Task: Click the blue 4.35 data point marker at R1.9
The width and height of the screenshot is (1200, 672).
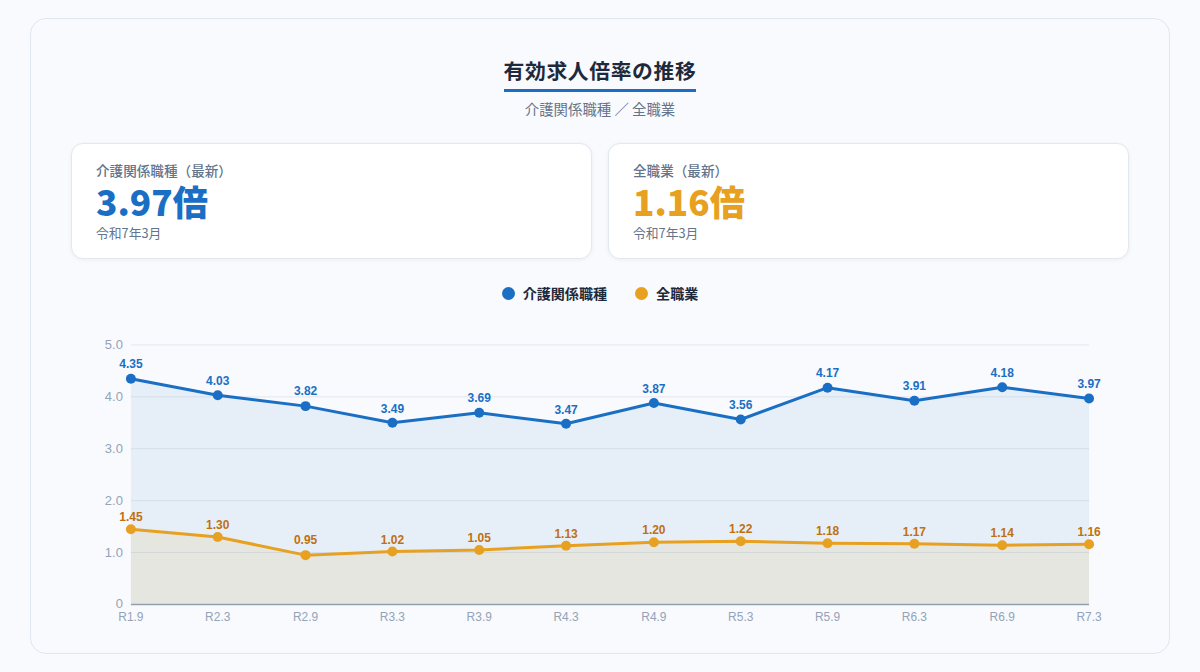Action: point(131,379)
